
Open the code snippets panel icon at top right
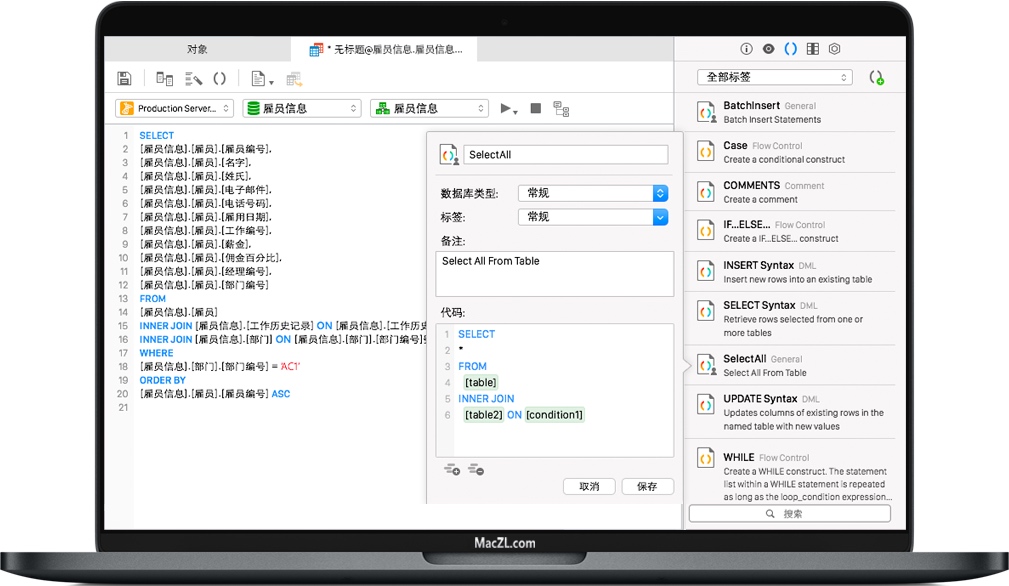point(792,47)
